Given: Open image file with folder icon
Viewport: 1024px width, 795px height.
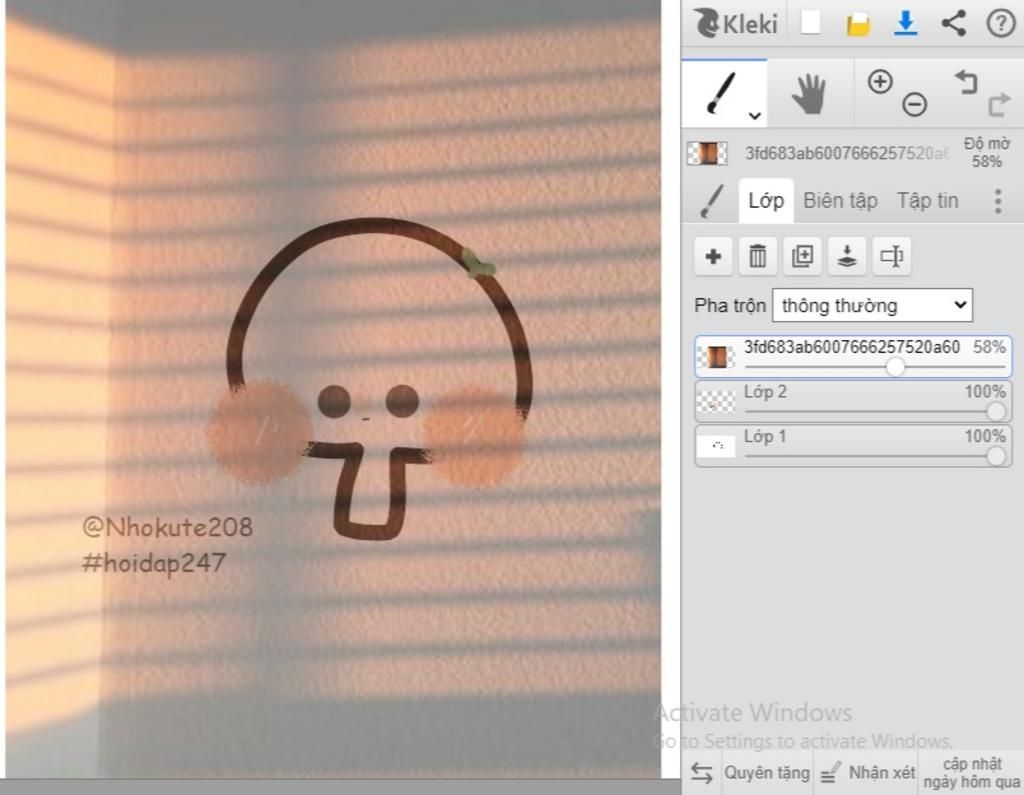Looking at the screenshot, I should tap(858, 24).
